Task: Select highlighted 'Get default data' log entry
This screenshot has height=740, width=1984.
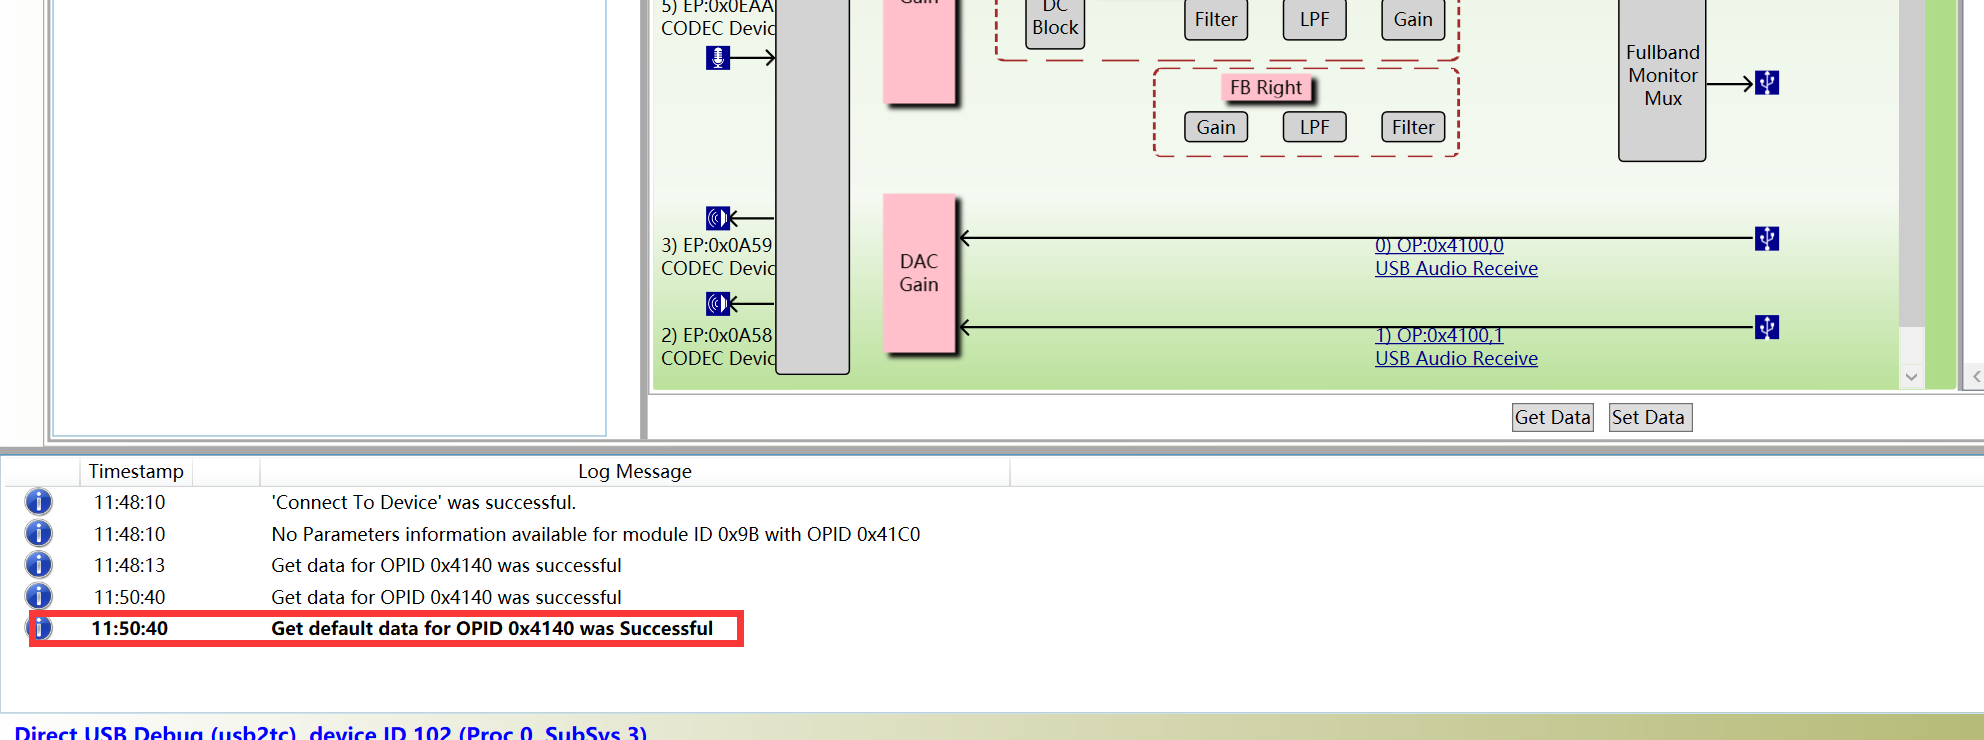Action: [x=491, y=628]
